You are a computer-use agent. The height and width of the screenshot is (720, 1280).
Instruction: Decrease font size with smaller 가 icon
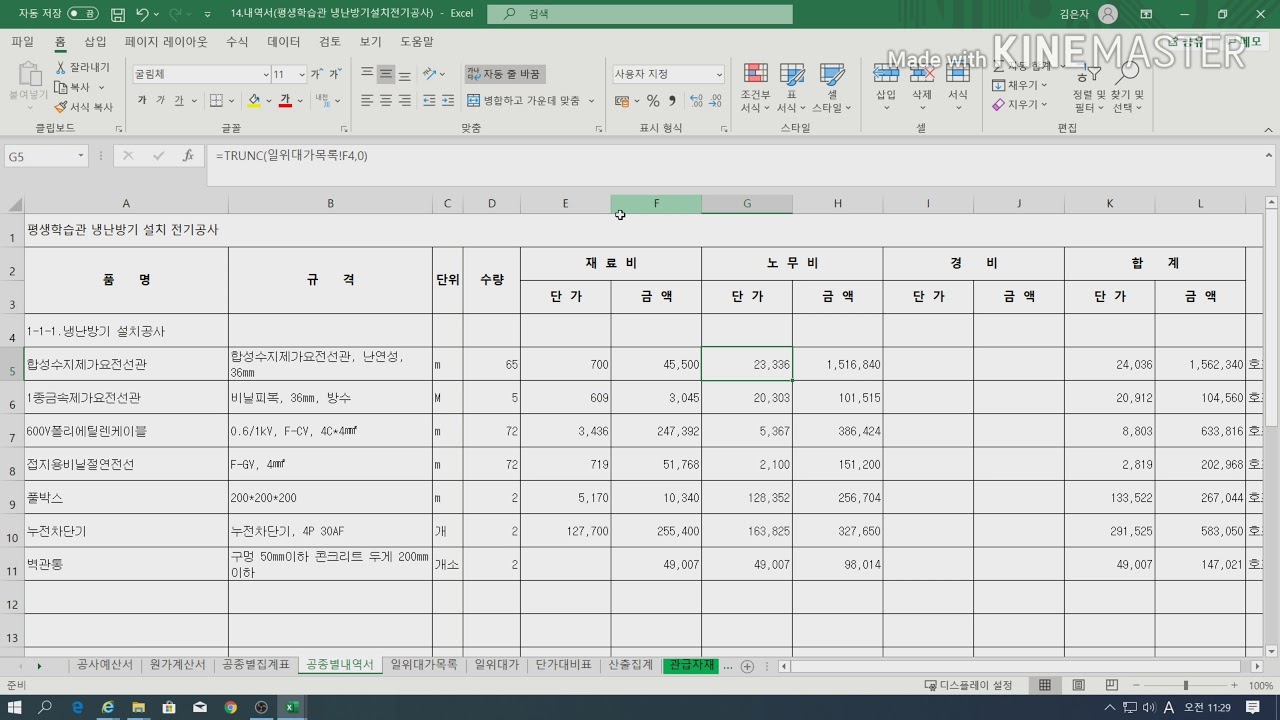(334, 74)
